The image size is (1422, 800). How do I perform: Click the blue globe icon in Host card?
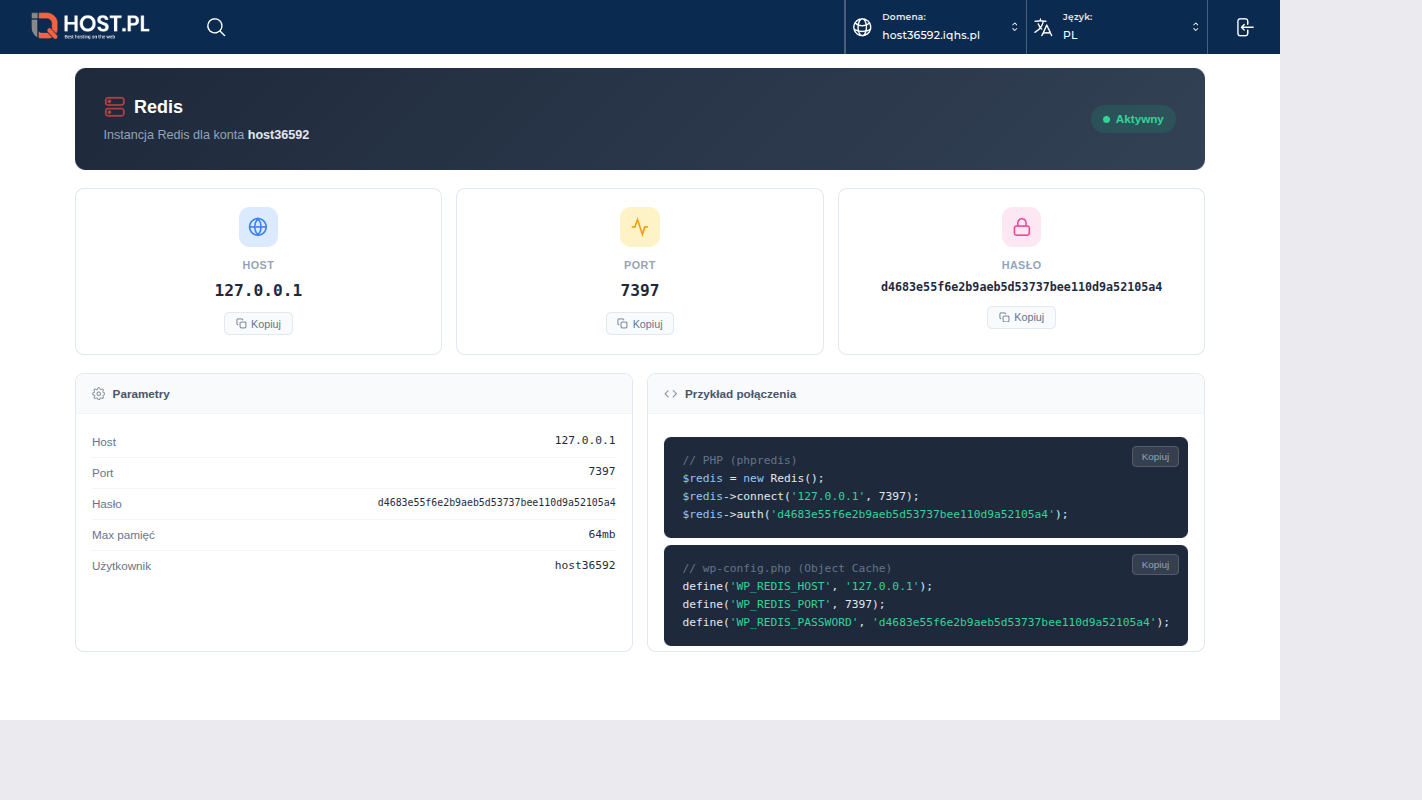[x=258, y=227]
